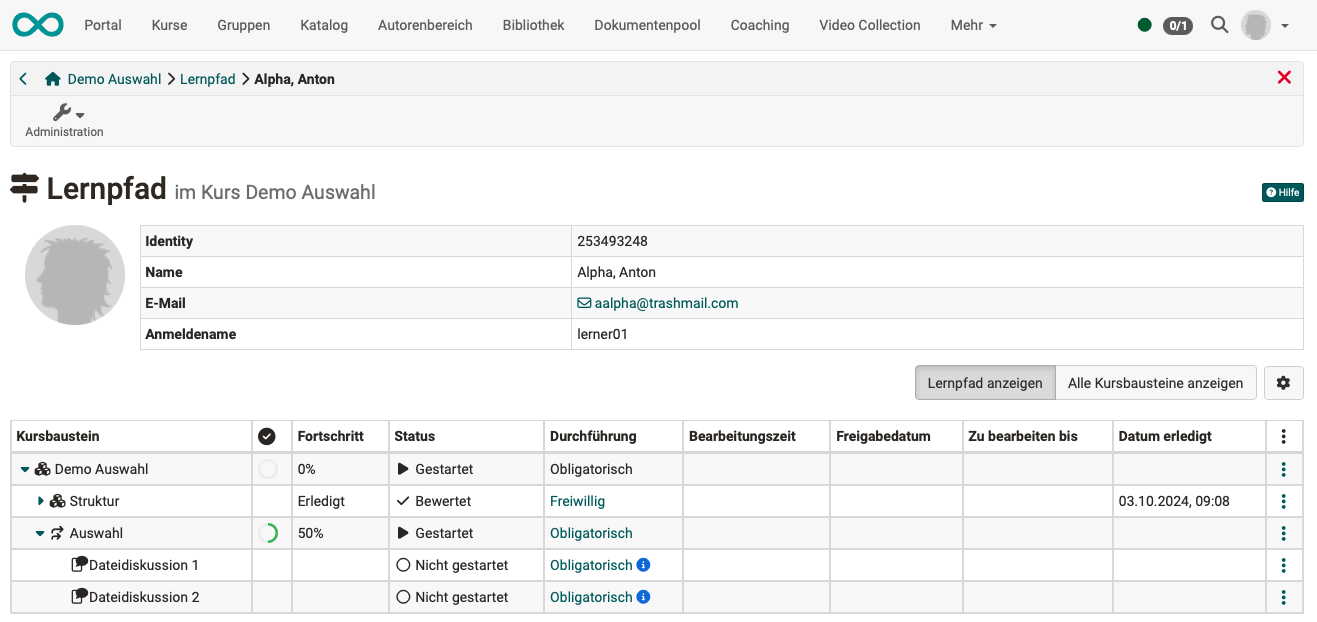The height and width of the screenshot is (622, 1317).
Task: Open the search magnifier icon
Action: (1219, 24)
